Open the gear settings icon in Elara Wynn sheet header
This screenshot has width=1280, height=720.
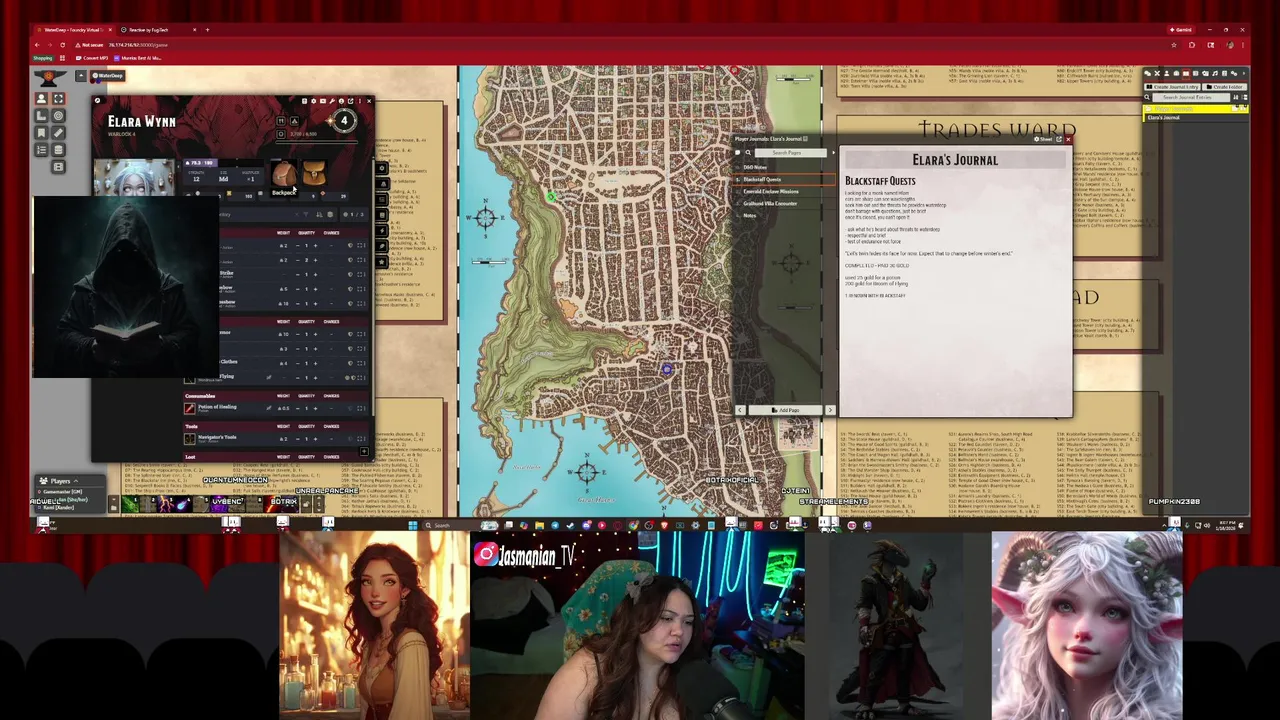313,101
